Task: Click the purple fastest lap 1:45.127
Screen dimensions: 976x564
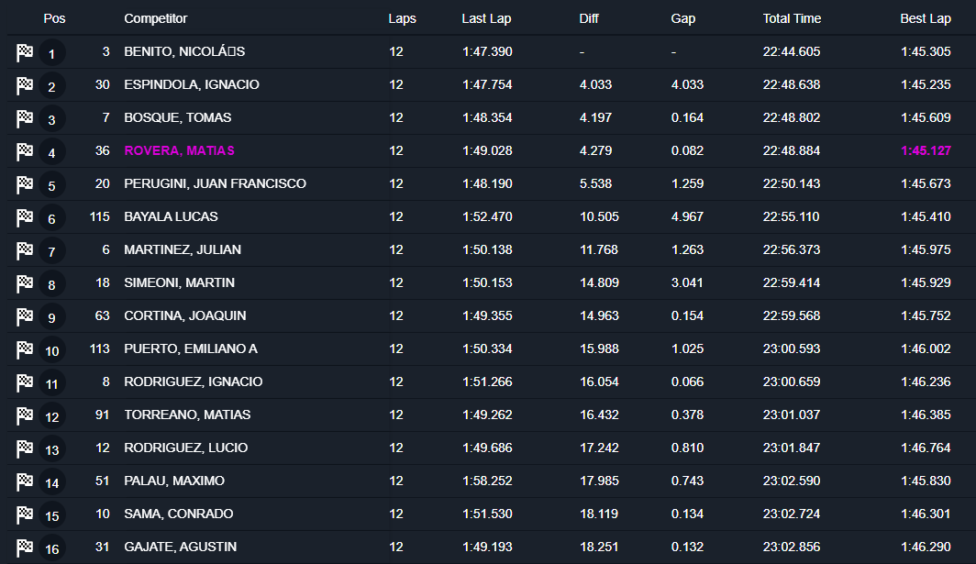Action: 926,151
